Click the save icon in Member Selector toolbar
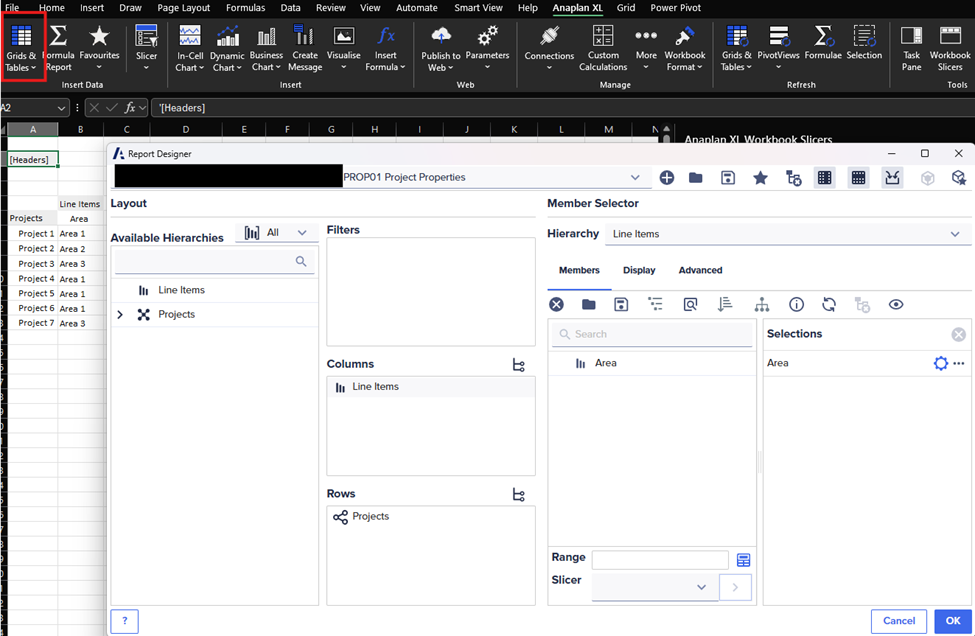975x636 pixels. click(x=621, y=304)
